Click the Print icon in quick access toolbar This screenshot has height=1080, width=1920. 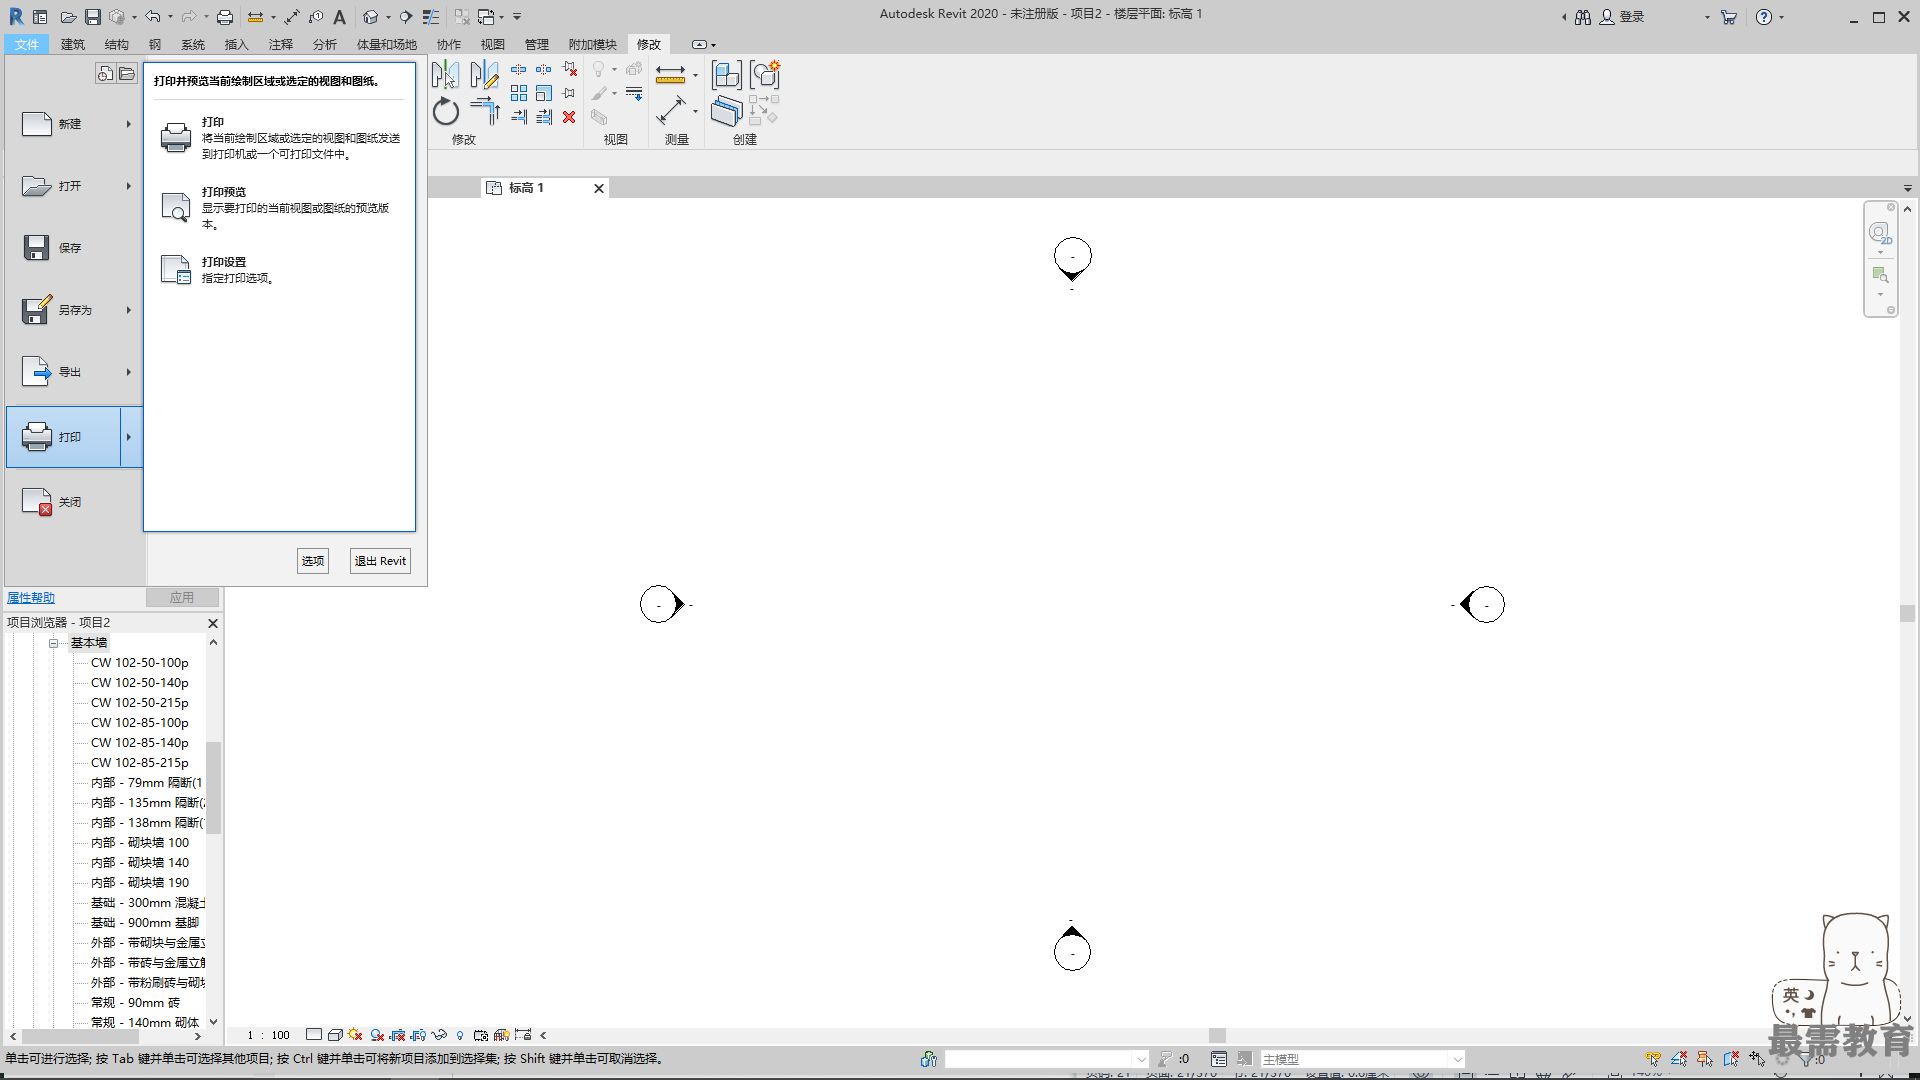pyautogui.click(x=225, y=16)
